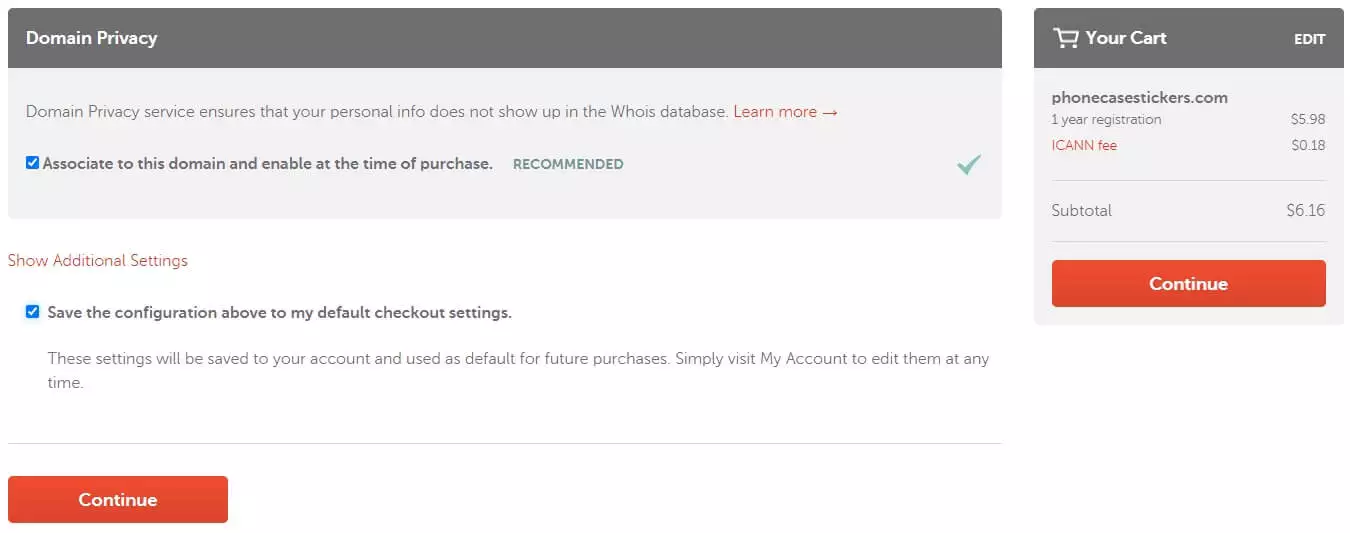Click the Whois database description sentence
The height and width of the screenshot is (533, 1350).
[x=376, y=112]
